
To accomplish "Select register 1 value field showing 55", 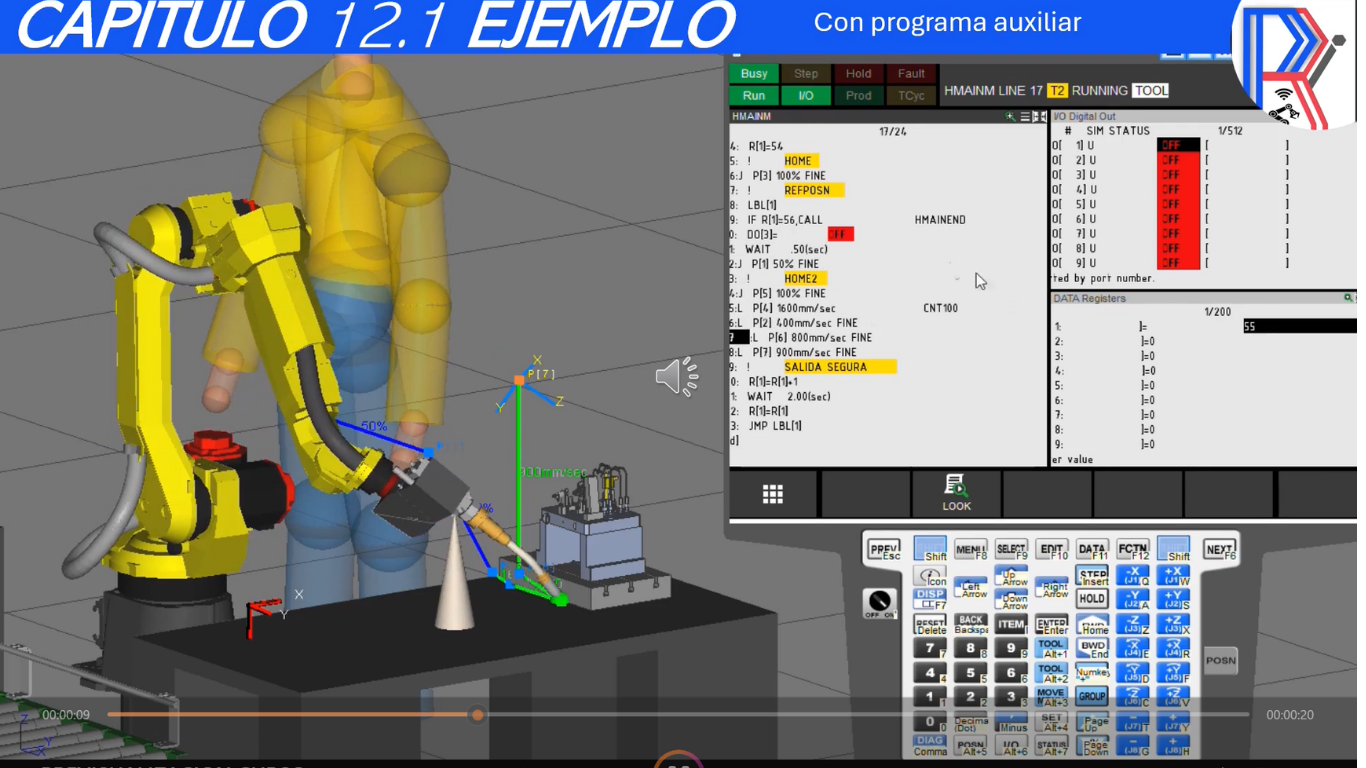I will [x=1298, y=326].
